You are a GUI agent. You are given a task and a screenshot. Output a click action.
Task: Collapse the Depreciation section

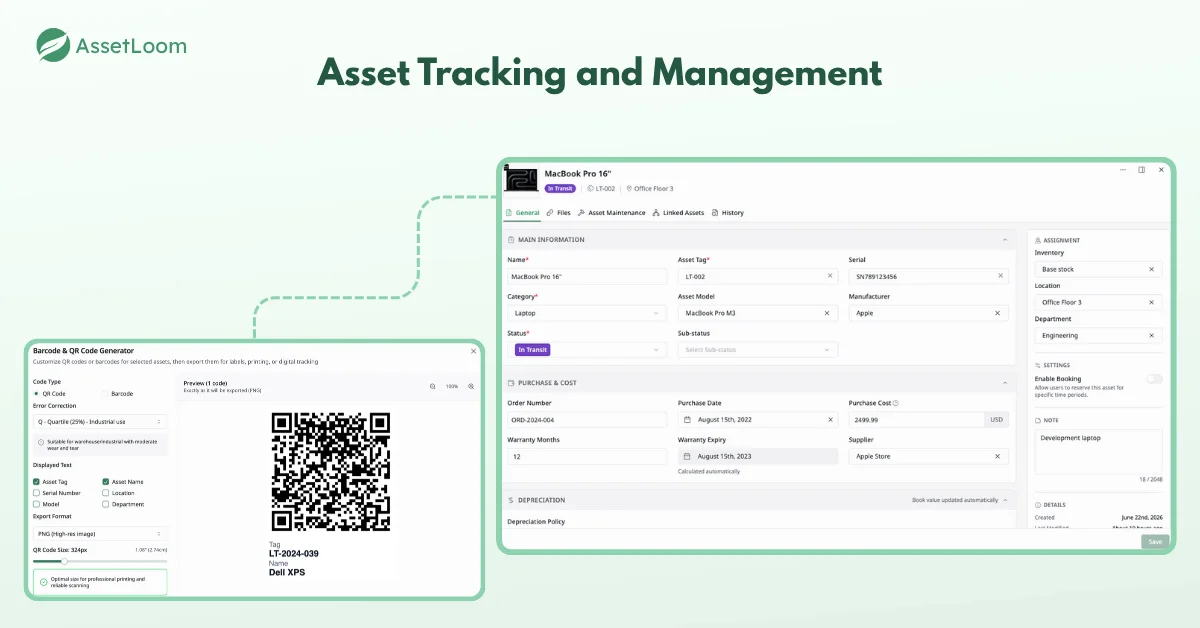[1005, 500]
